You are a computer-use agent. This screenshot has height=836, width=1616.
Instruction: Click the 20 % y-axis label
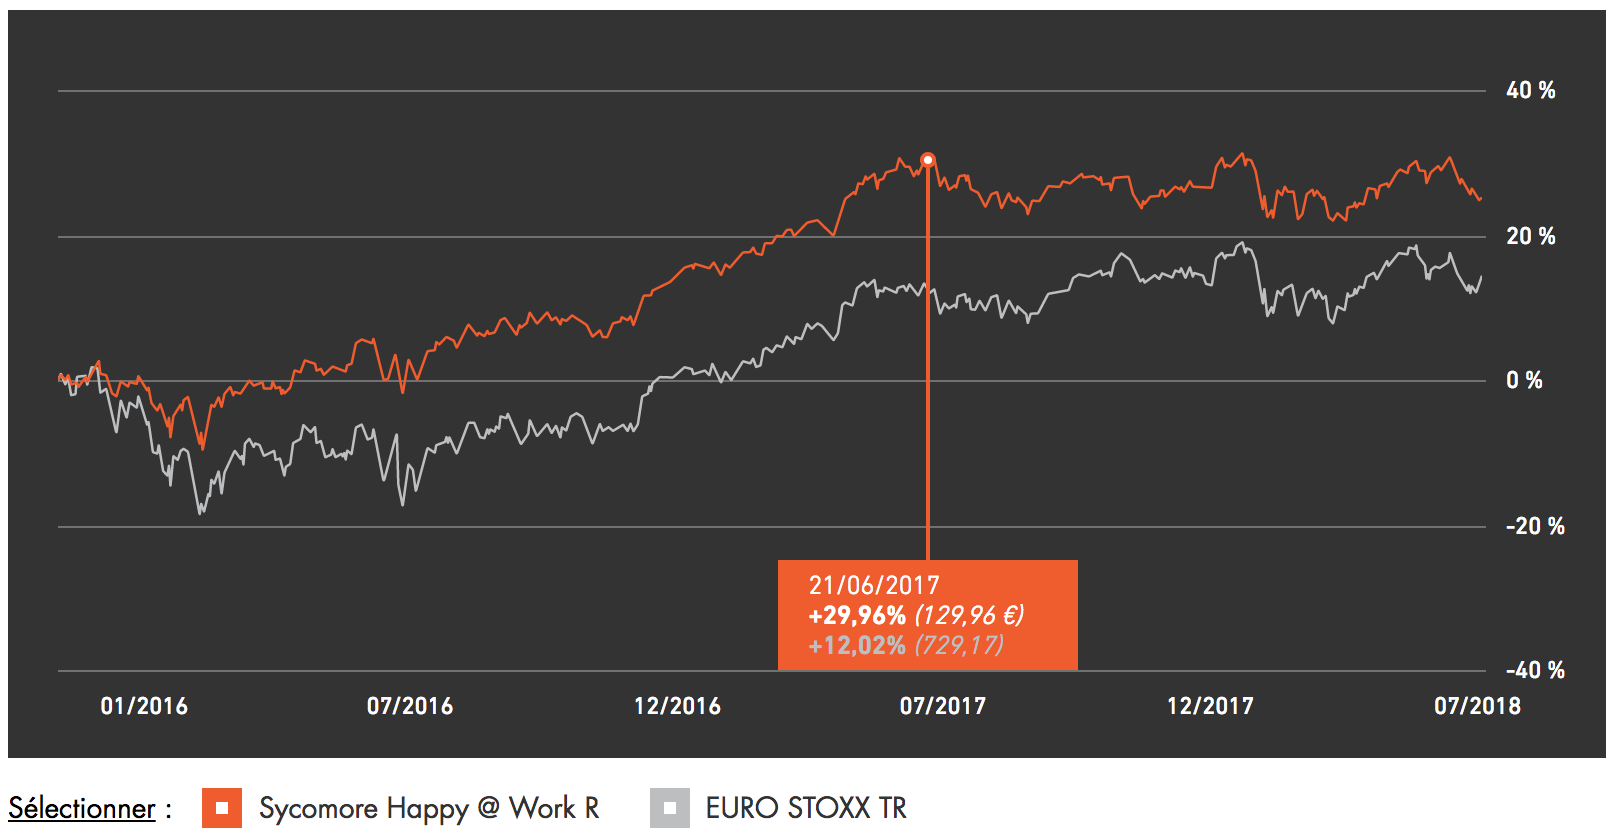[x=1531, y=236]
